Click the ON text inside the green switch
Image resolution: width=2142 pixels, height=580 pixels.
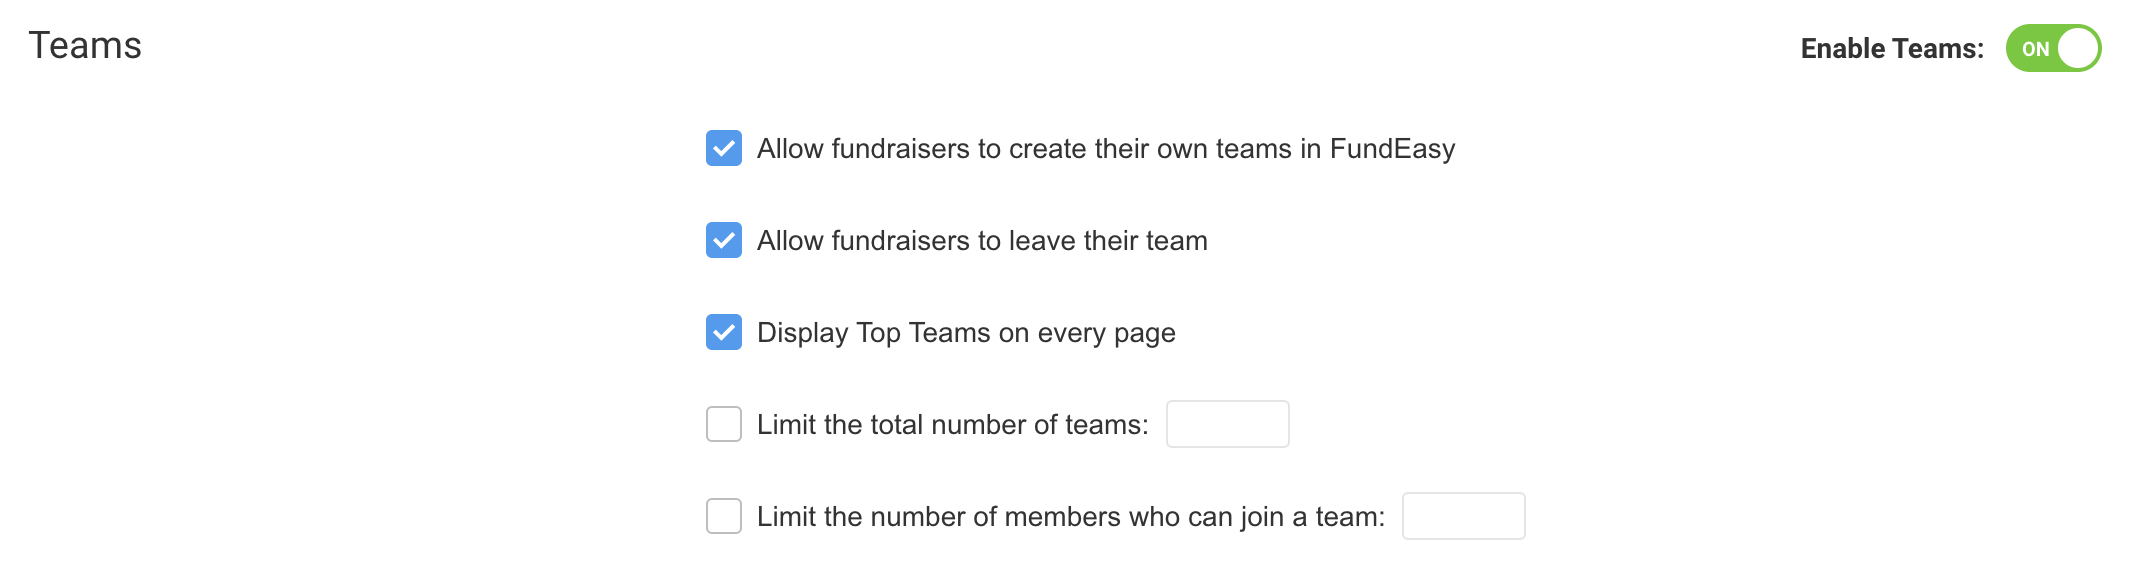2035,49
